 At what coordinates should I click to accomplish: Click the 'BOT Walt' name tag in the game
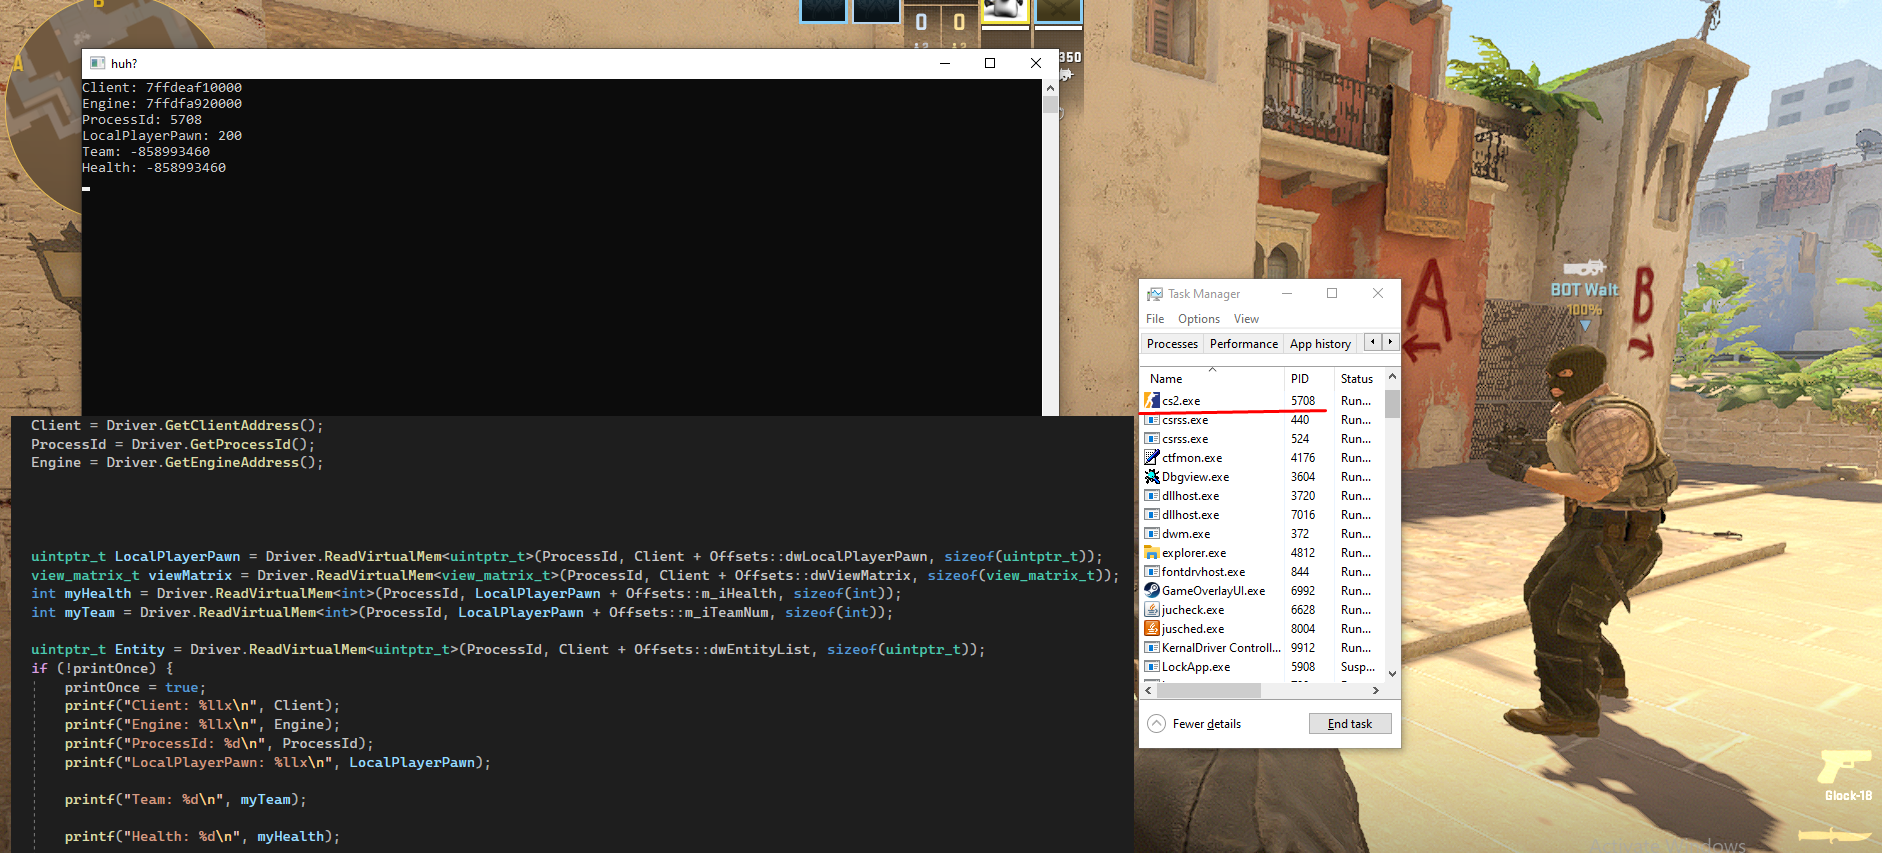coord(1584,290)
